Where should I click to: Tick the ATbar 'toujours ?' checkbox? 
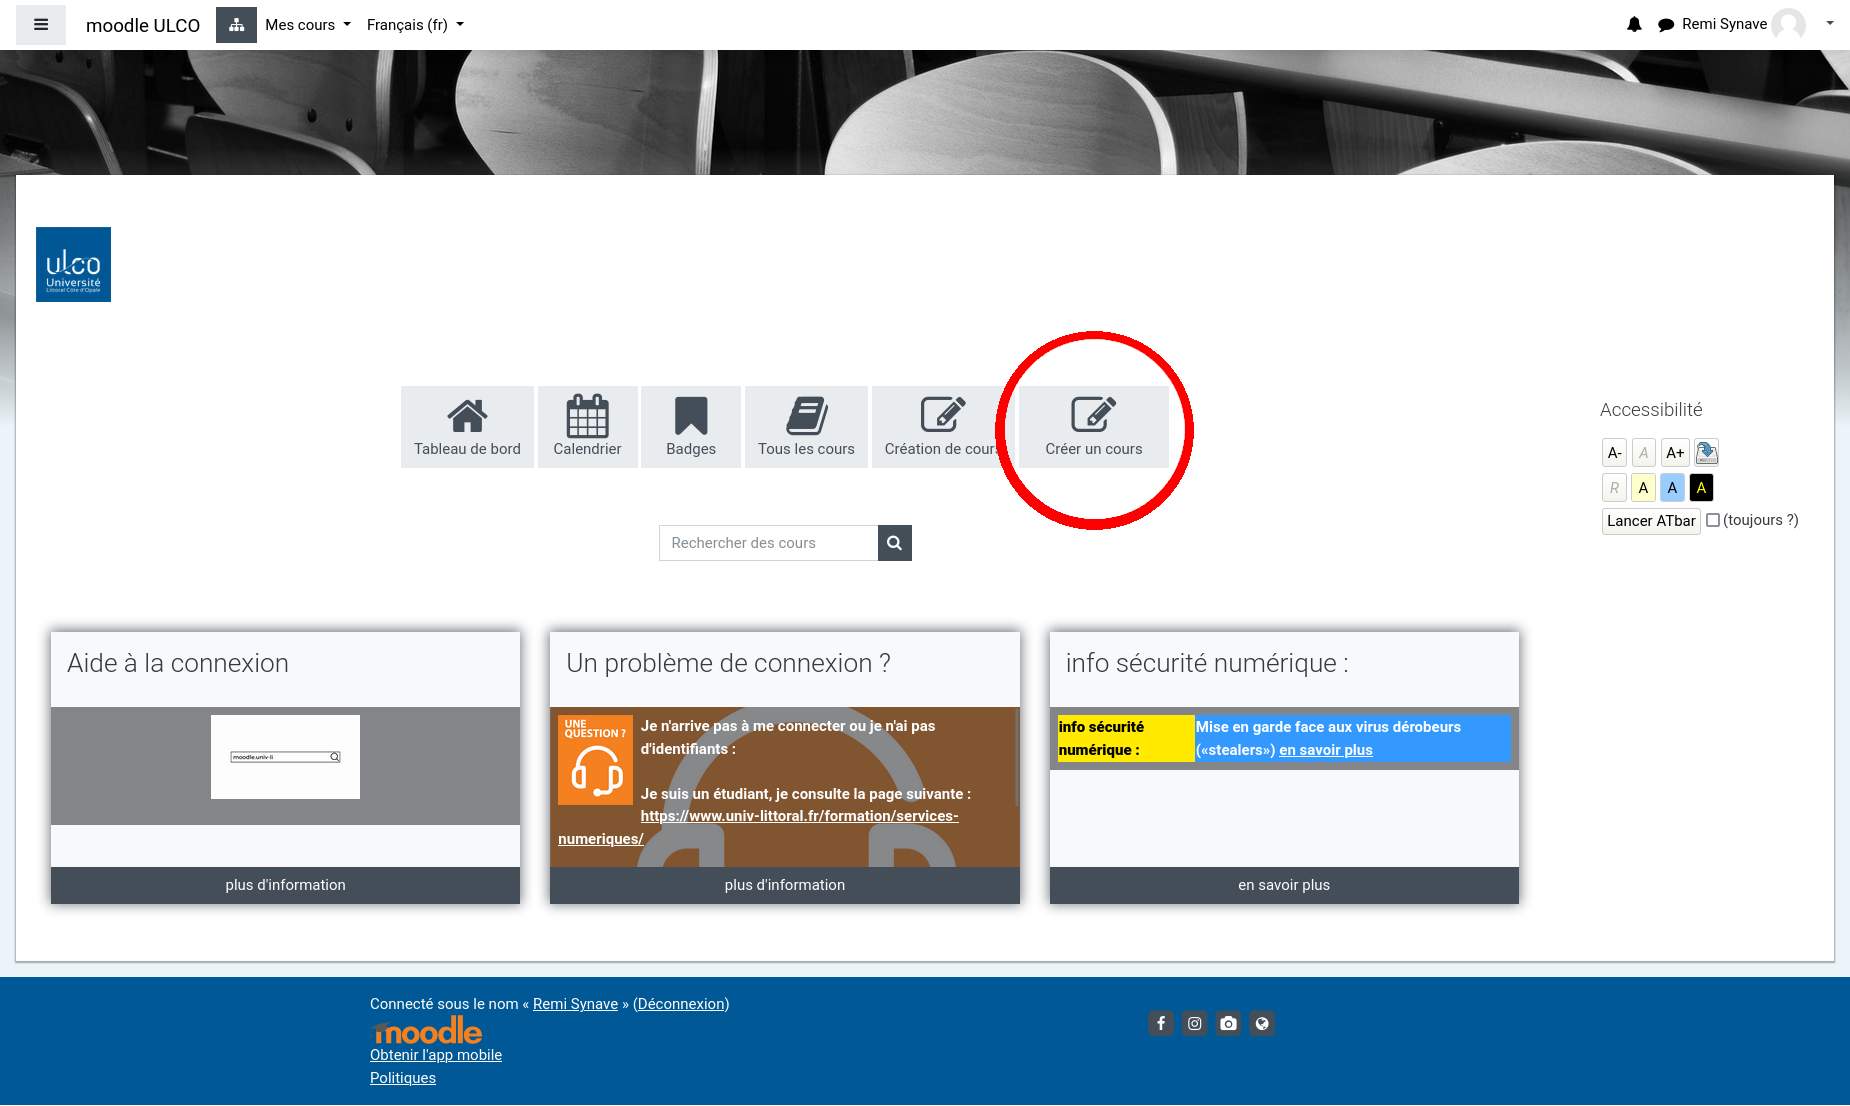(1713, 520)
